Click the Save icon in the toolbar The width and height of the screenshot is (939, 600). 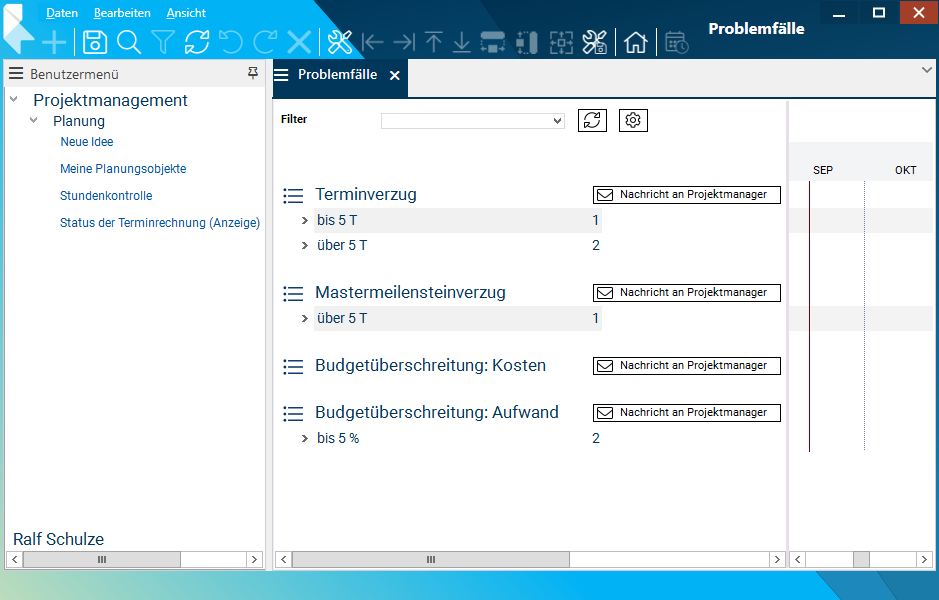pos(95,42)
